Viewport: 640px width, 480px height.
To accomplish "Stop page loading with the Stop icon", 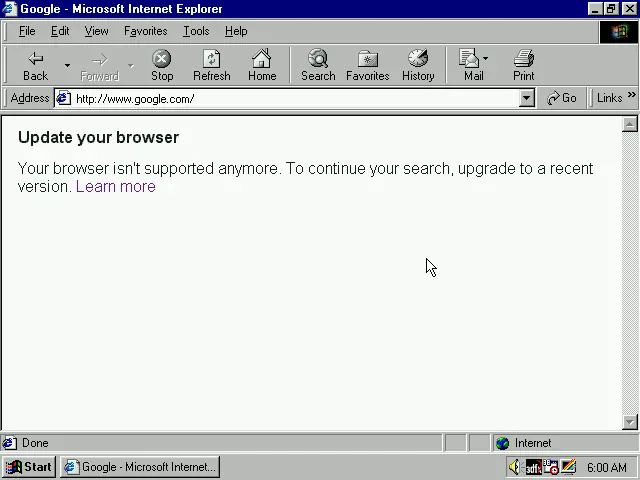I will (162, 65).
